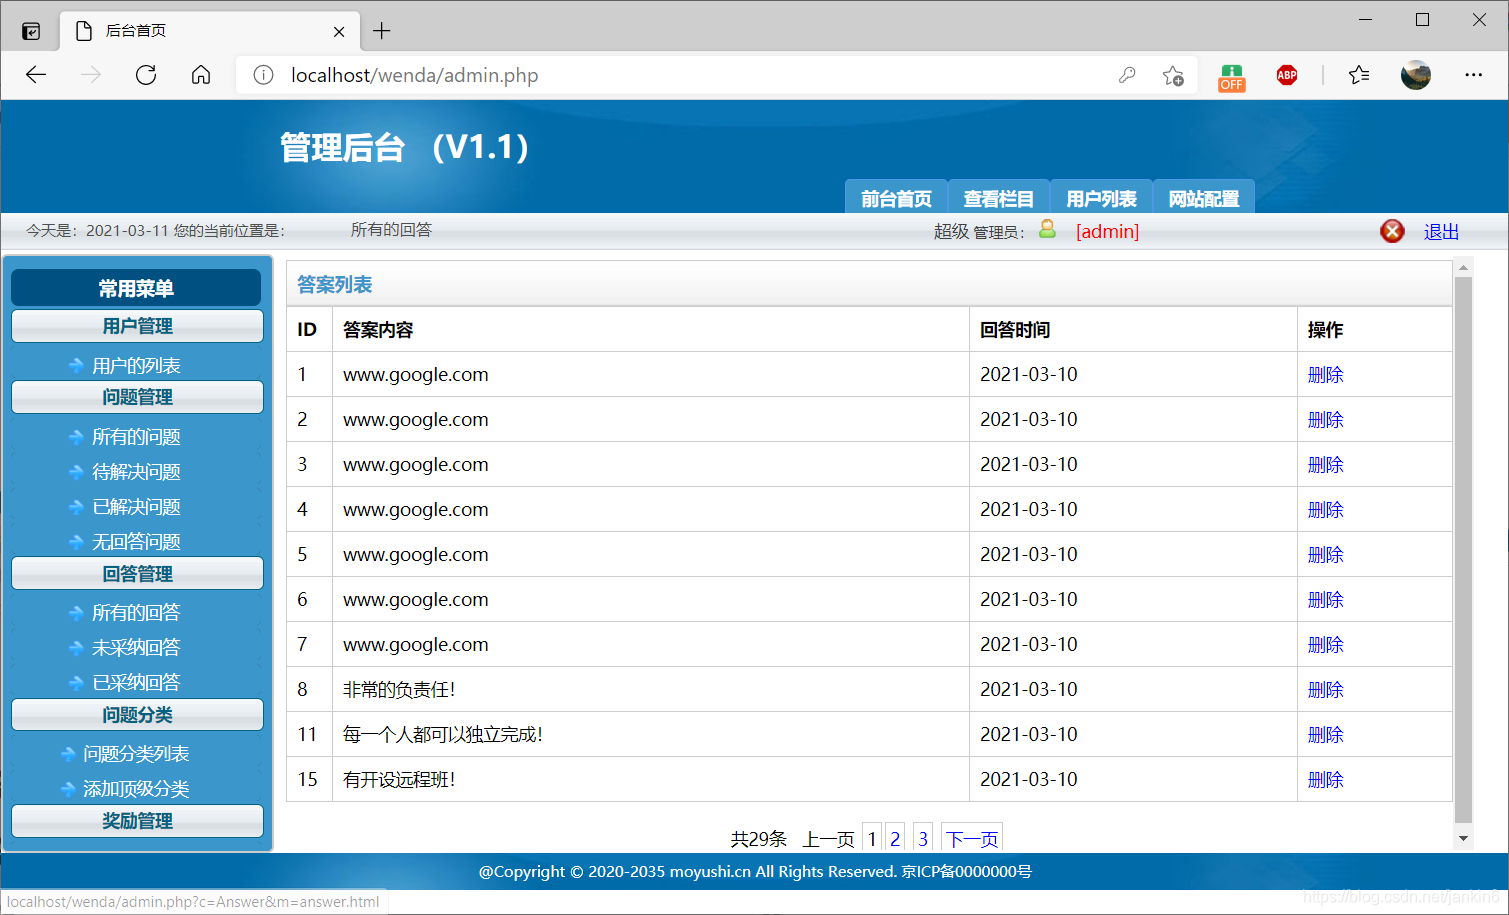Click arrow icon beside 无回答问题

(76, 542)
